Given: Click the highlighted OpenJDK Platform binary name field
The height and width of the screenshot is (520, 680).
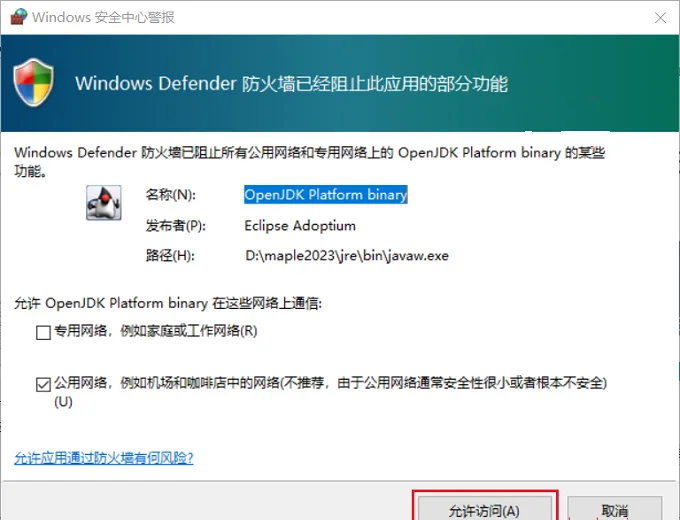Looking at the screenshot, I should pyautogui.click(x=326, y=195).
